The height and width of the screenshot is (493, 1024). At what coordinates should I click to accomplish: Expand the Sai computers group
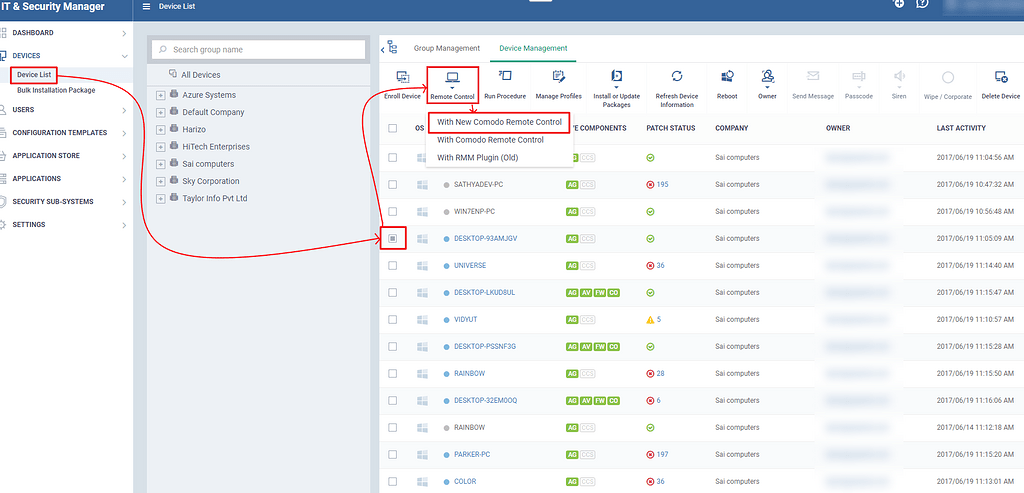161,164
